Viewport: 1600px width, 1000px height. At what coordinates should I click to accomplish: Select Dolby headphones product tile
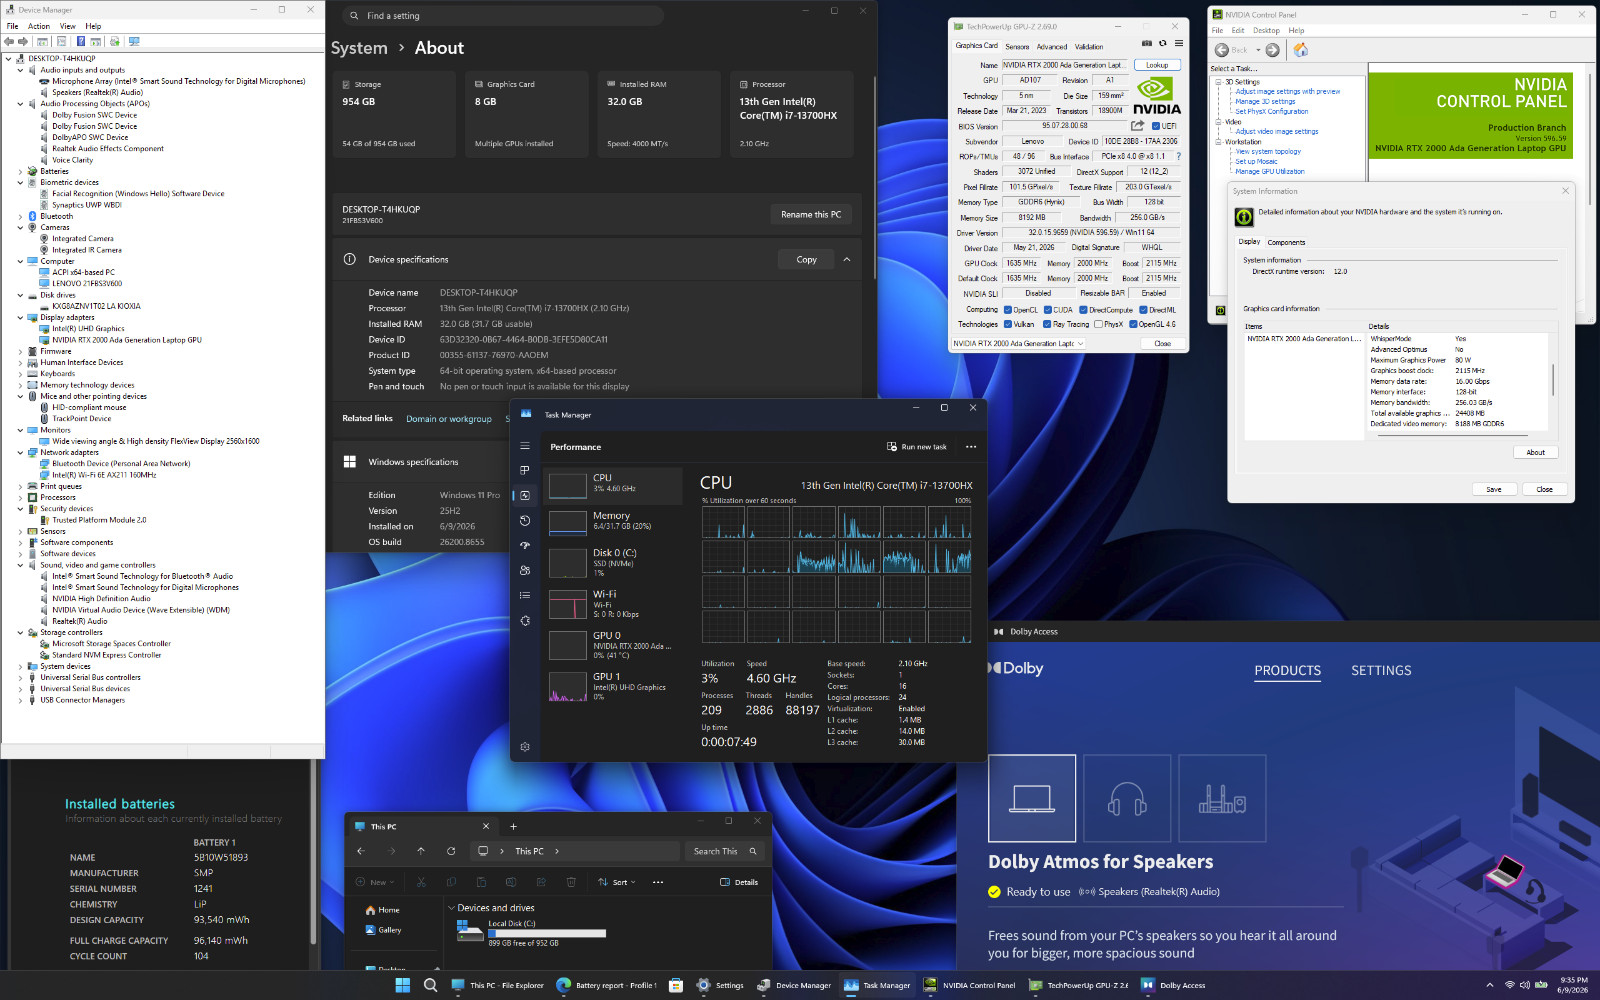click(1127, 798)
